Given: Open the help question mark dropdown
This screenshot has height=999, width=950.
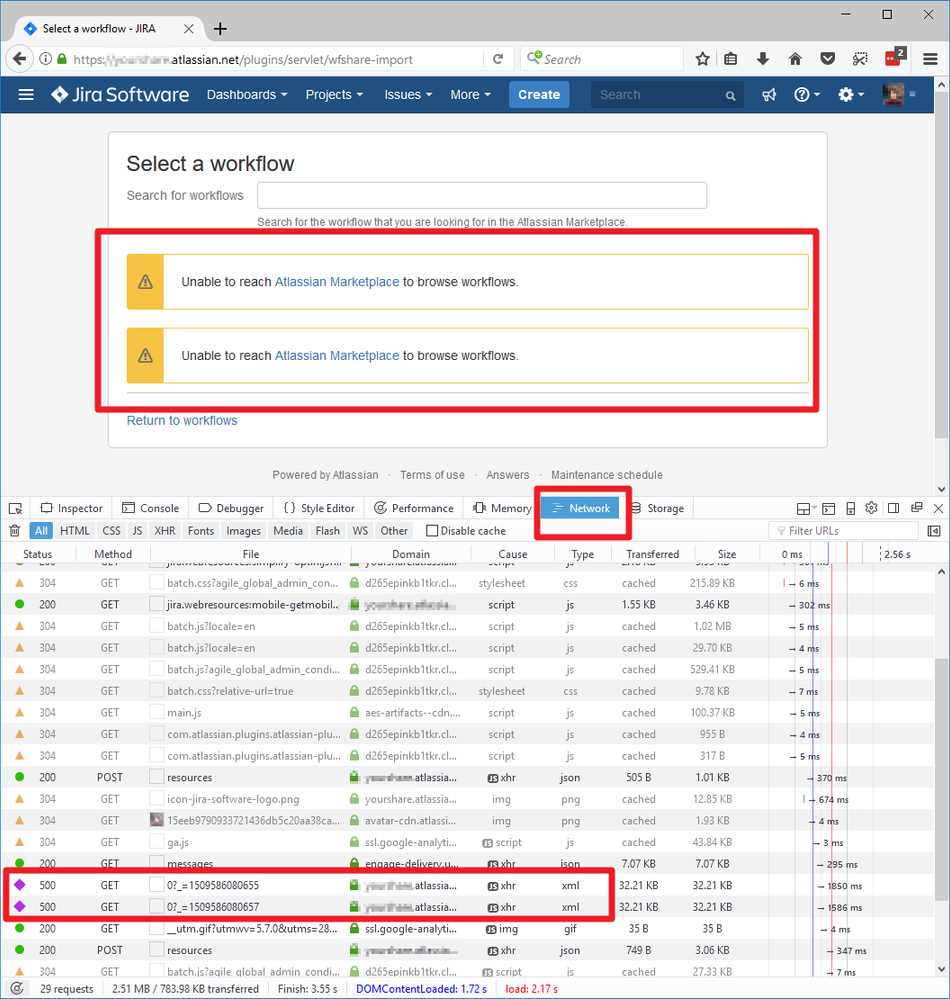Looking at the screenshot, I should tap(807, 95).
